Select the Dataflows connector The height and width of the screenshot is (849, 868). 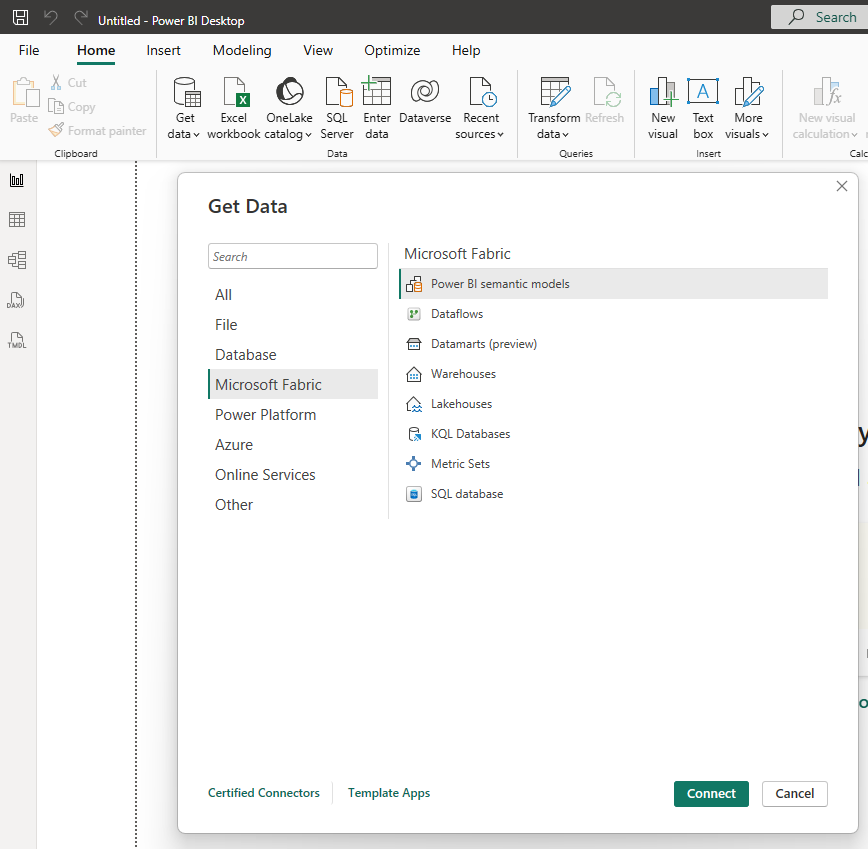[613, 314]
